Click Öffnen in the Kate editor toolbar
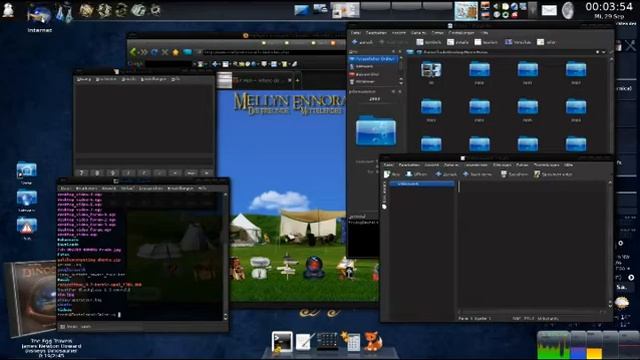 [416, 174]
